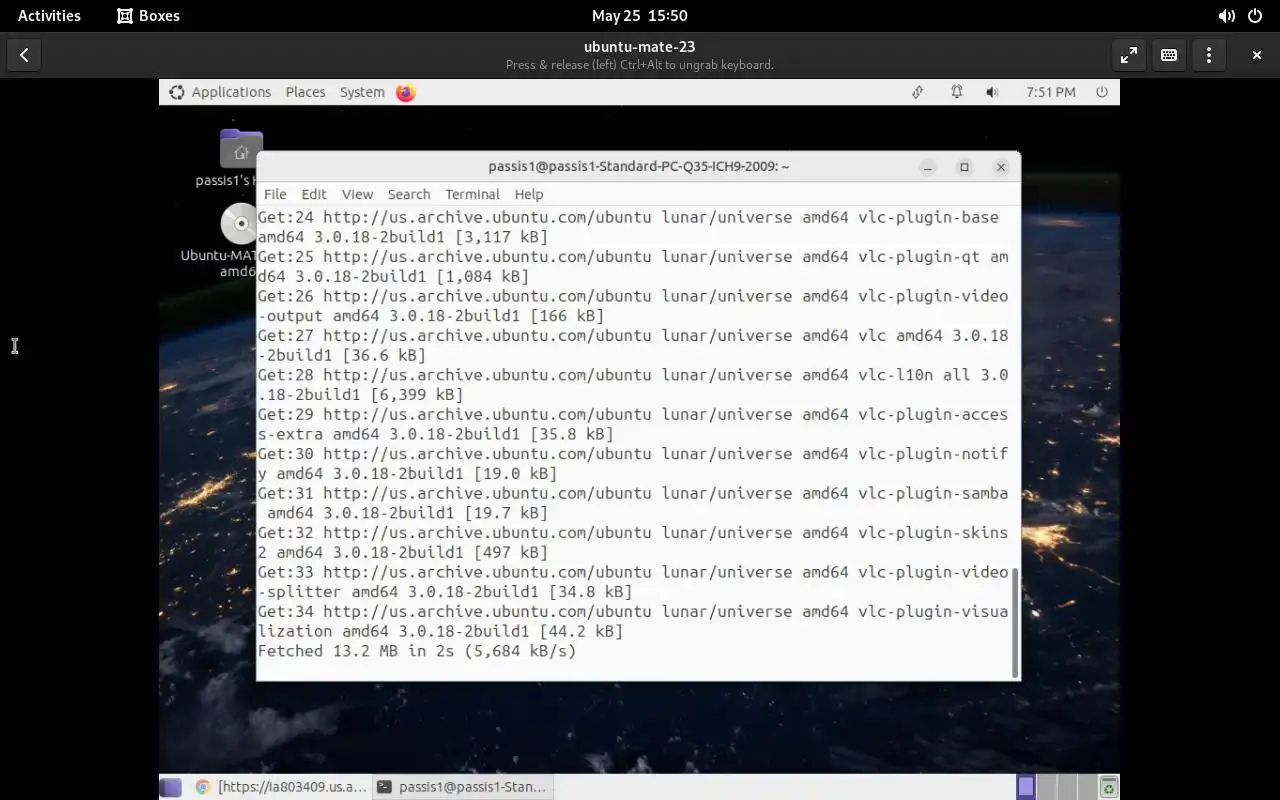Open the terminal View menu
The width and height of the screenshot is (1280, 800).
(x=357, y=194)
